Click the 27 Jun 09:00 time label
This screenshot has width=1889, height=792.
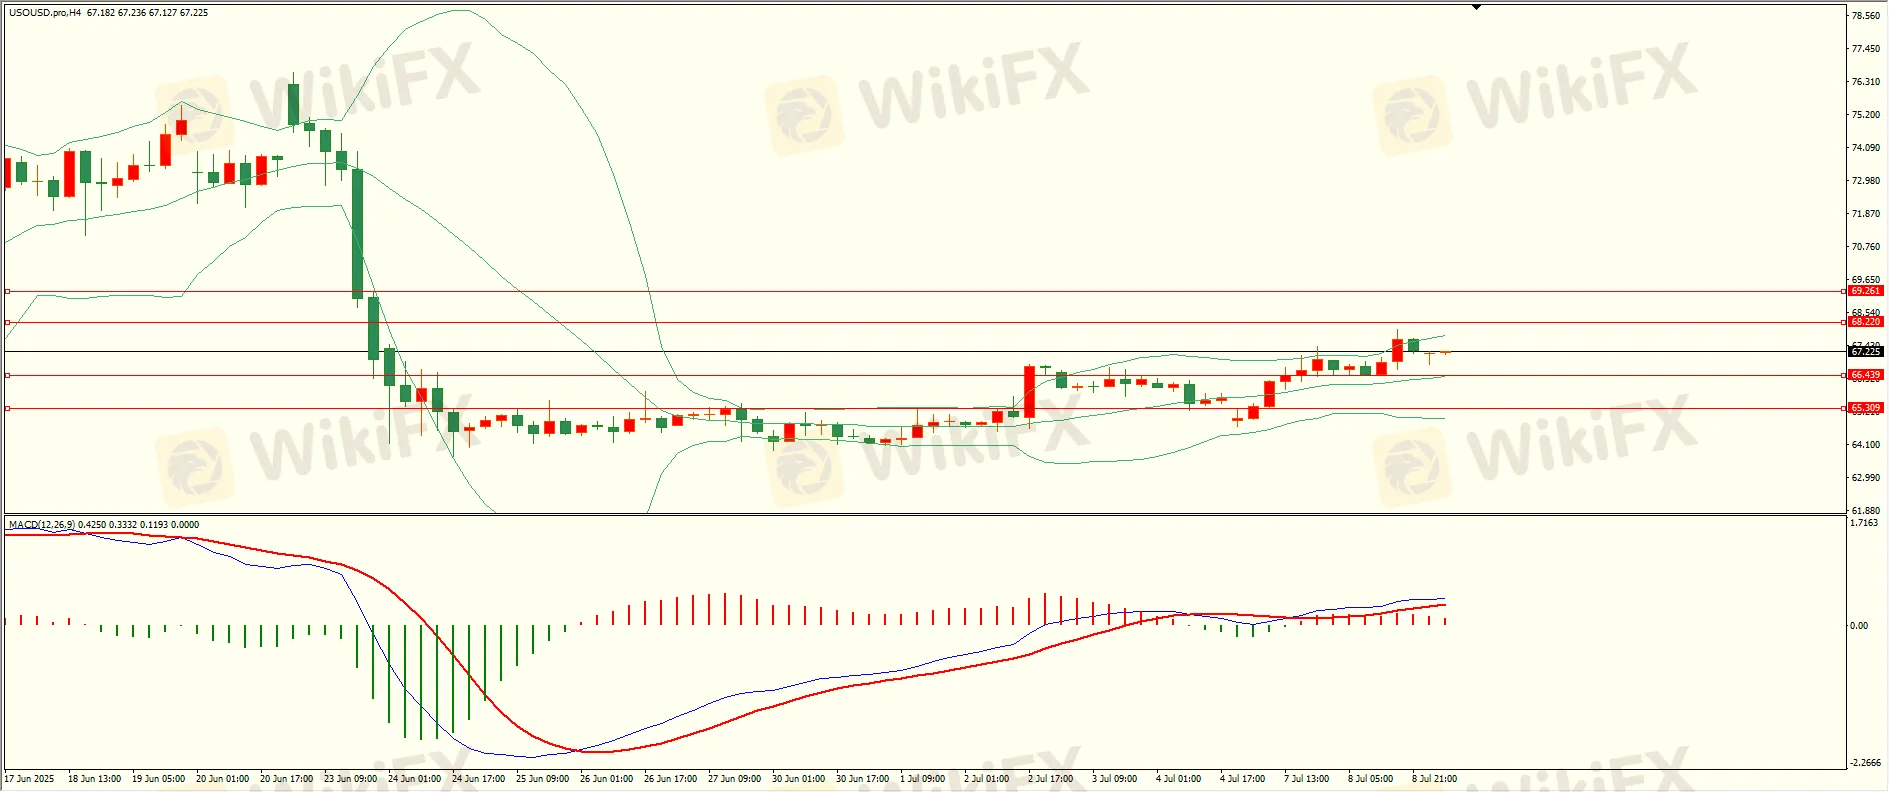[x=734, y=779]
